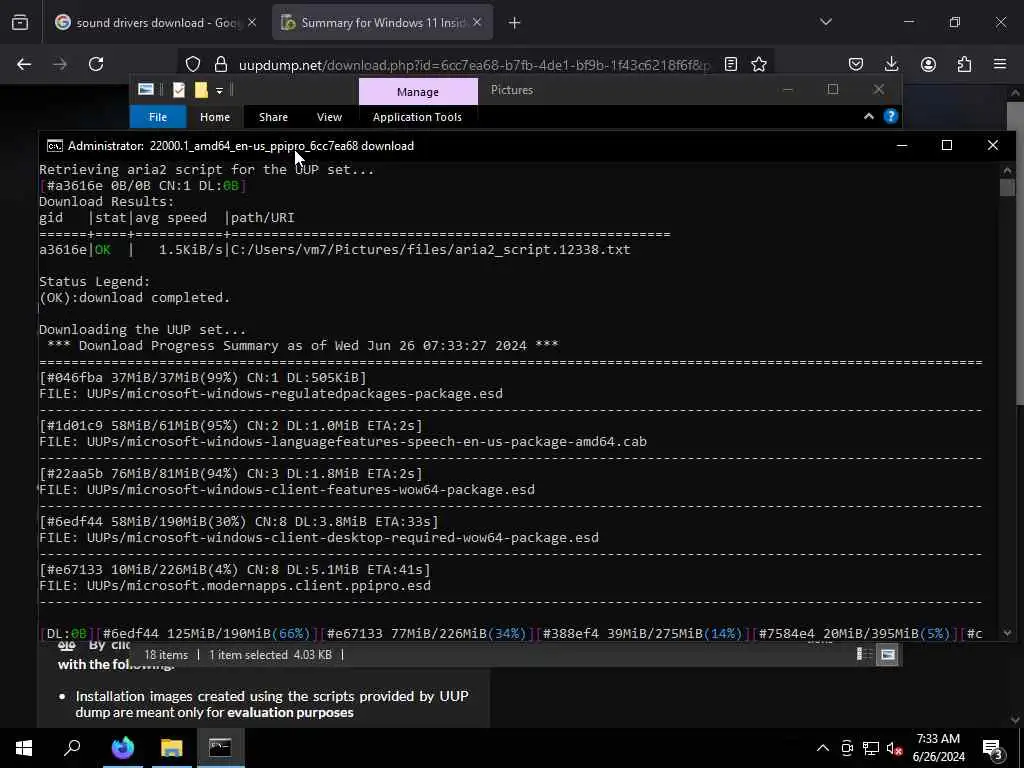
Task: Open Firefox from the taskbar
Action: point(123,747)
